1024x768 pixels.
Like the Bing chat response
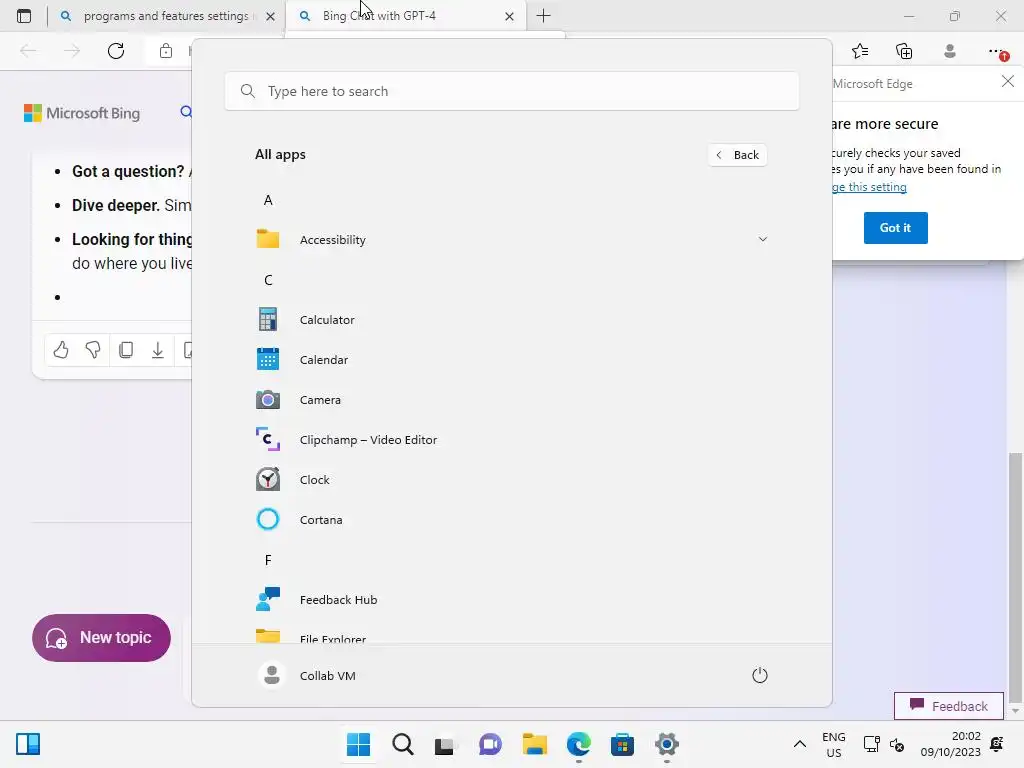61,350
